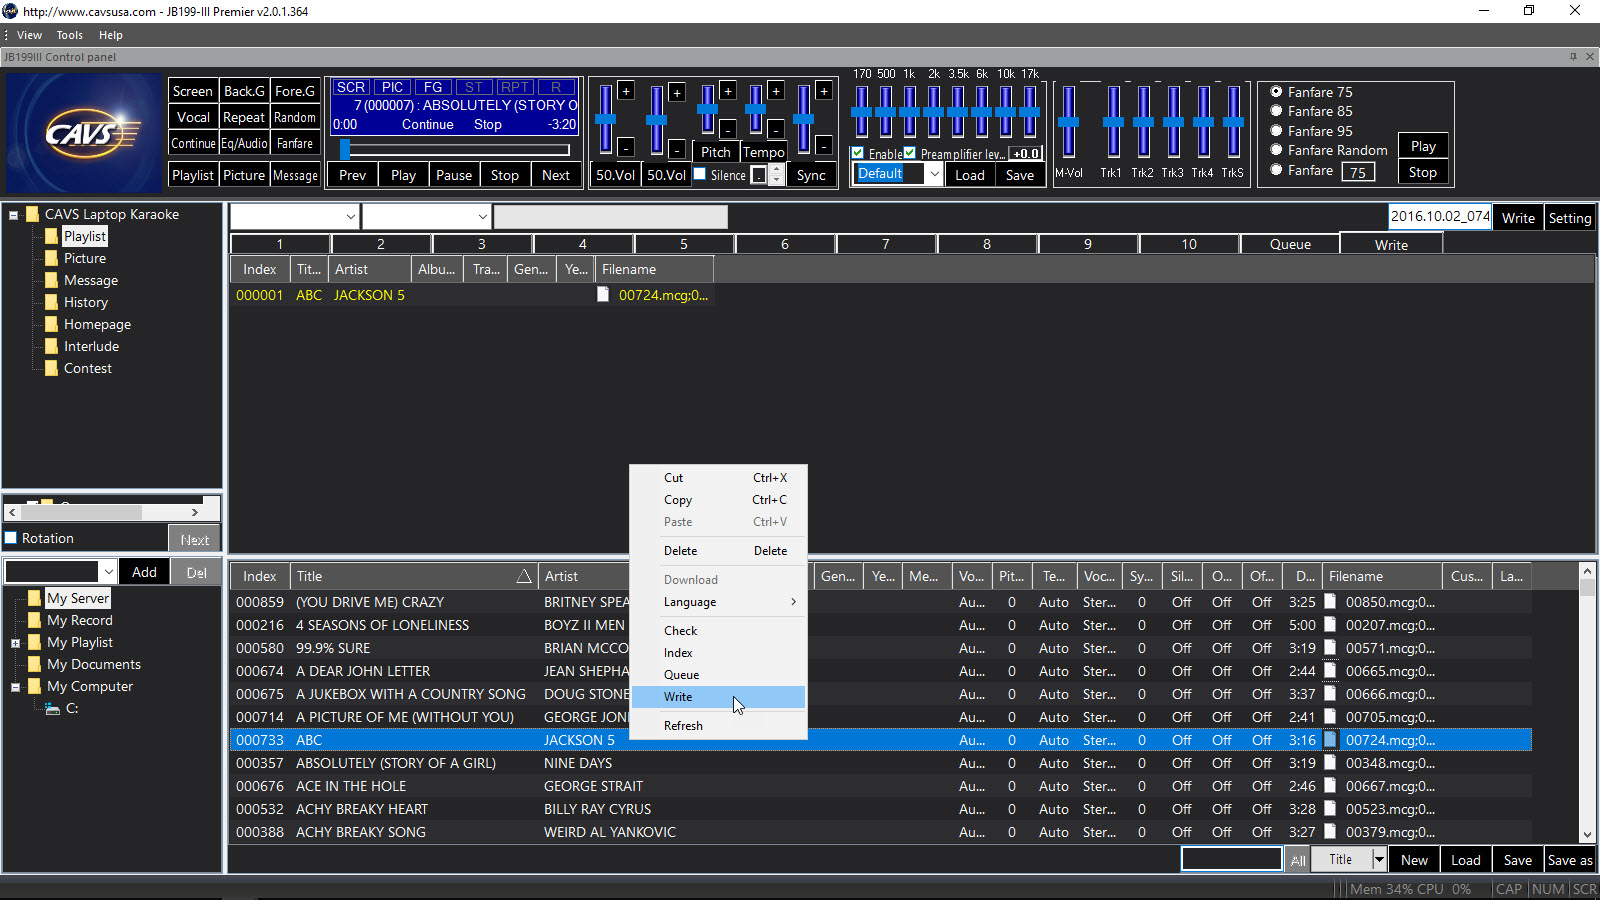Toggle the SCR indicator in display

pos(350,88)
